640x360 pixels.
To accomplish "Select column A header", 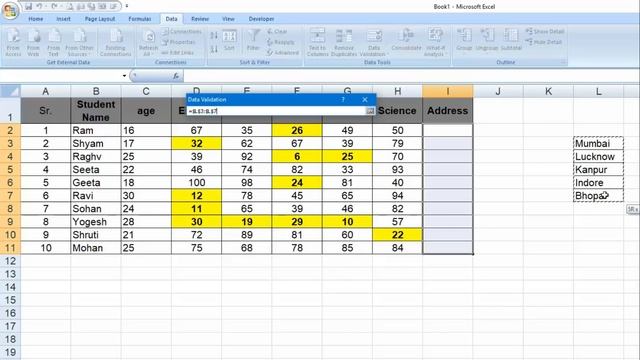I will 45,91.
